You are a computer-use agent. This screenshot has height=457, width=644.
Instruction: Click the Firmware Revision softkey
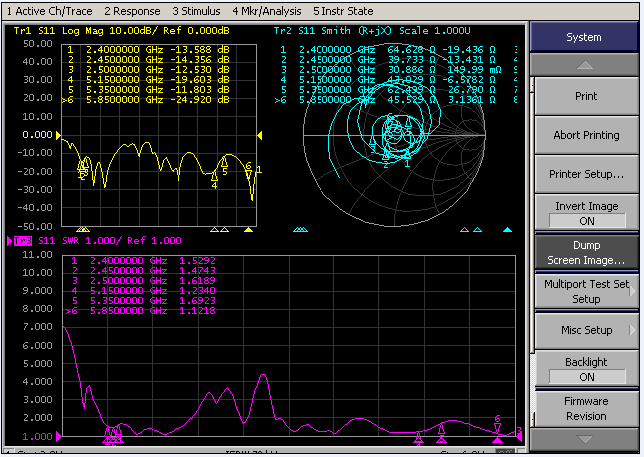click(x=586, y=408)
